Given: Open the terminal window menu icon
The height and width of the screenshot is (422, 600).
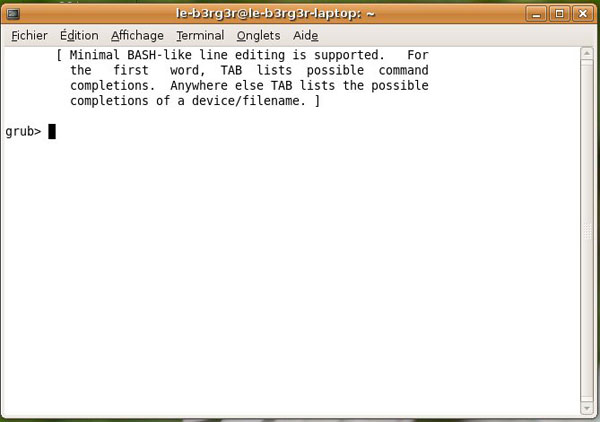Looking at the screenshot, I should pyautogui.click(x=13, y=14).
